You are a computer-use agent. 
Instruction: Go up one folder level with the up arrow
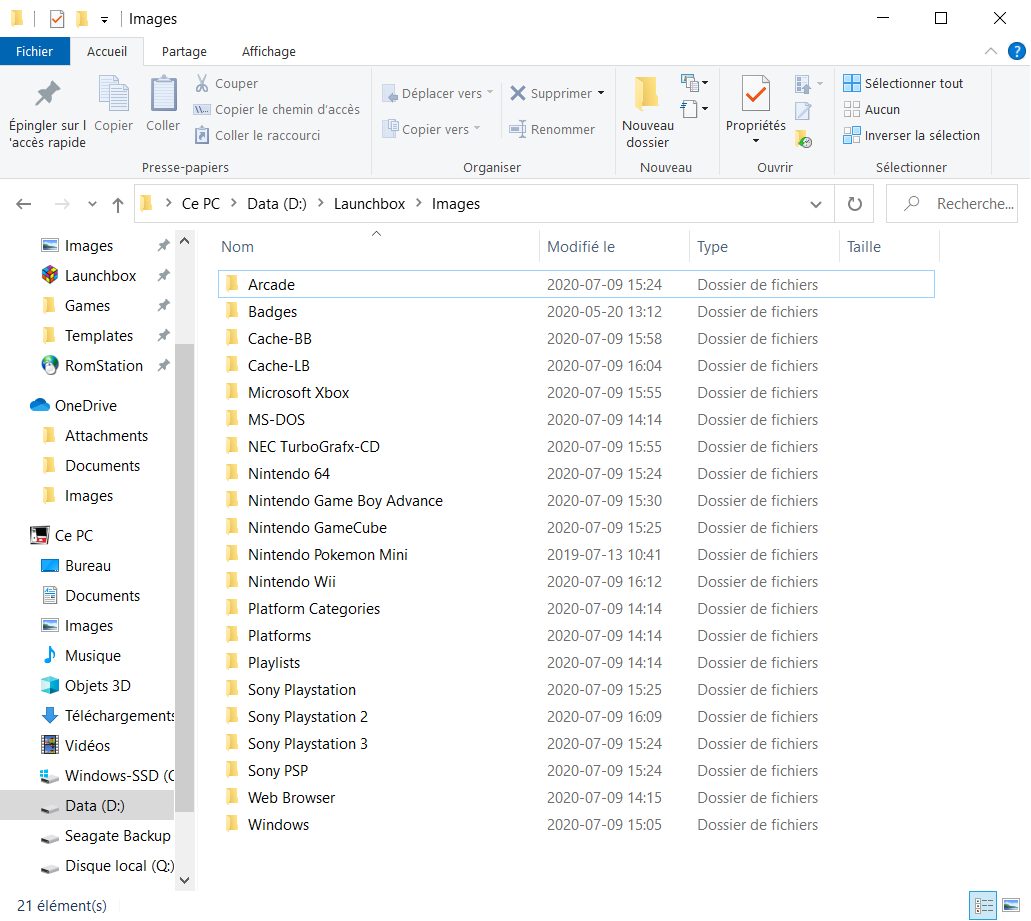click(x=118, y=204)
